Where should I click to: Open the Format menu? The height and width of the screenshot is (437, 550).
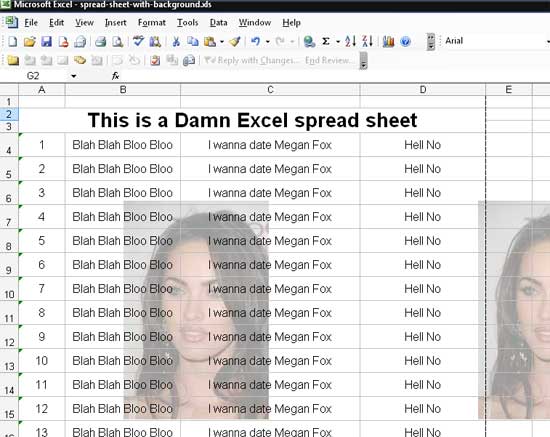[x=152, y=23]
